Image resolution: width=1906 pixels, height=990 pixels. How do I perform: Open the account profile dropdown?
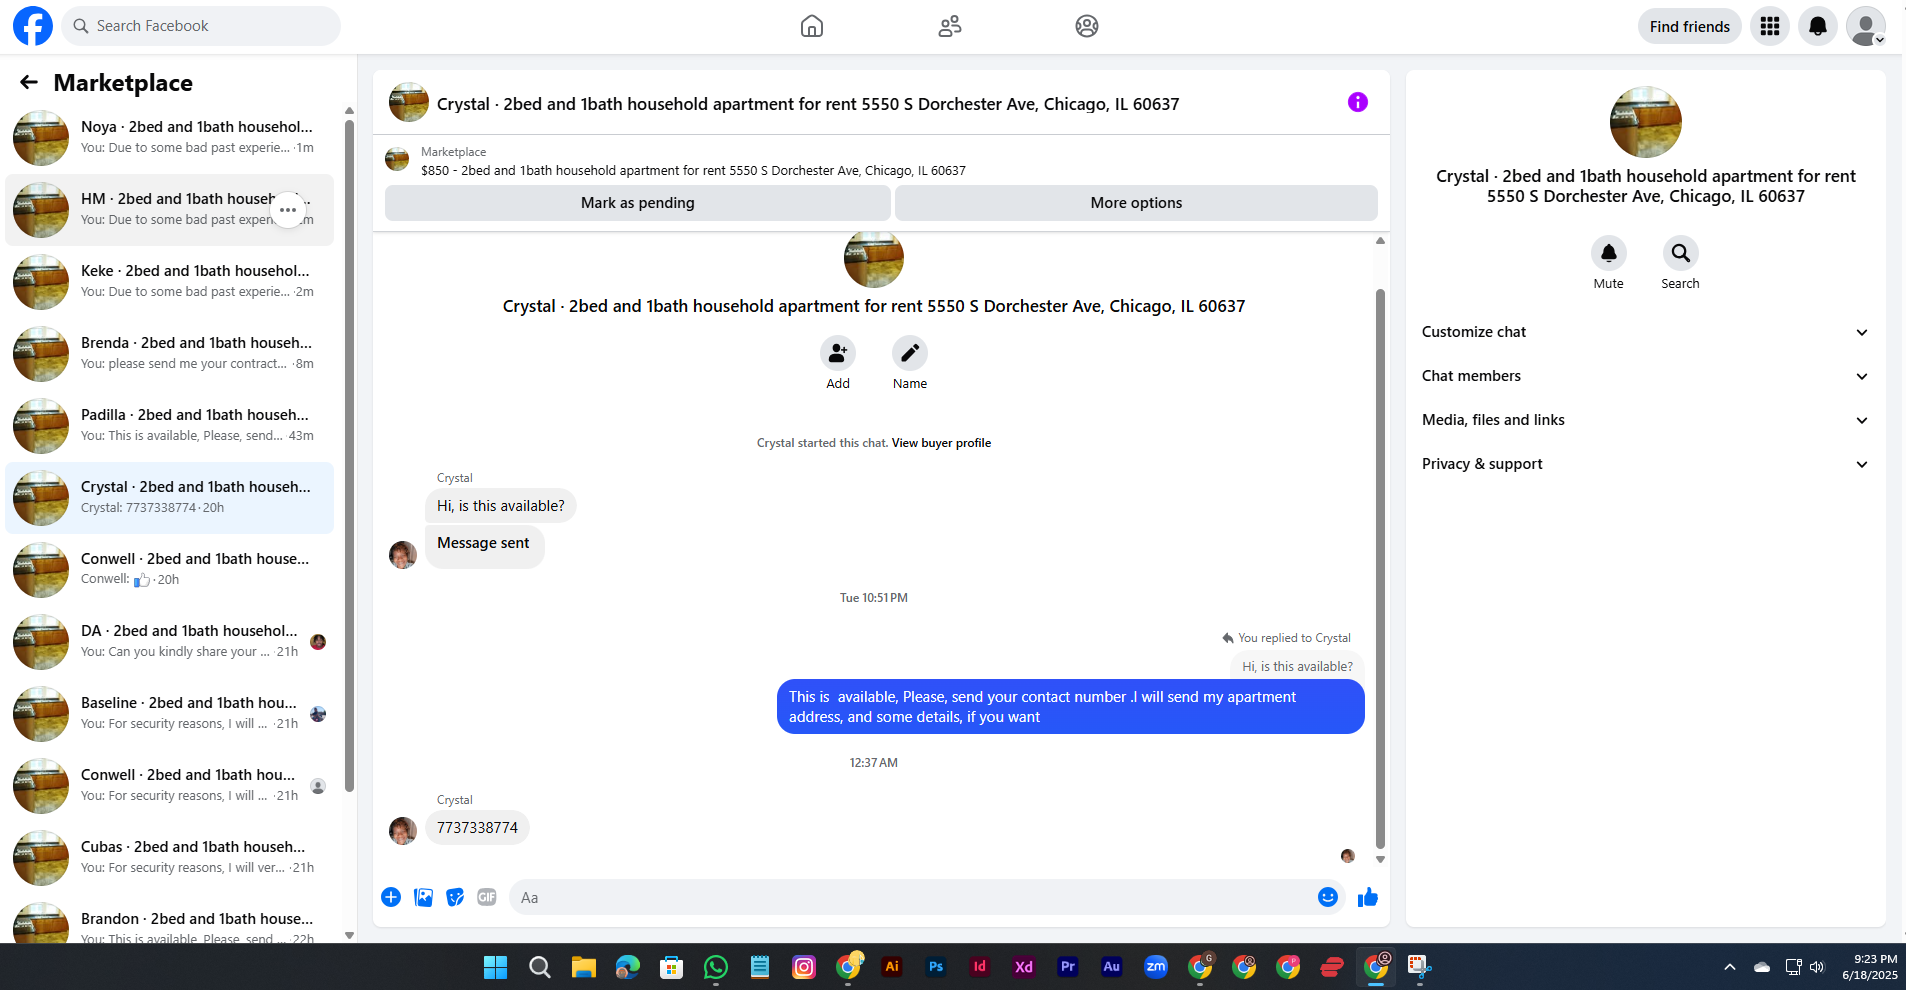click(x=1866, y=26)
